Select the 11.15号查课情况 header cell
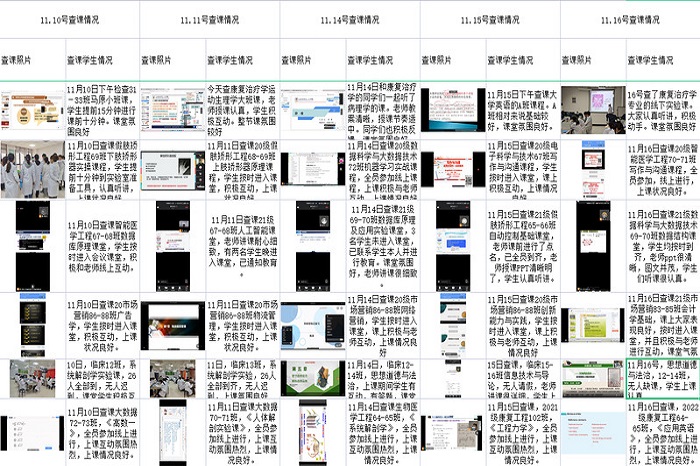 click(x=489, y=19)
